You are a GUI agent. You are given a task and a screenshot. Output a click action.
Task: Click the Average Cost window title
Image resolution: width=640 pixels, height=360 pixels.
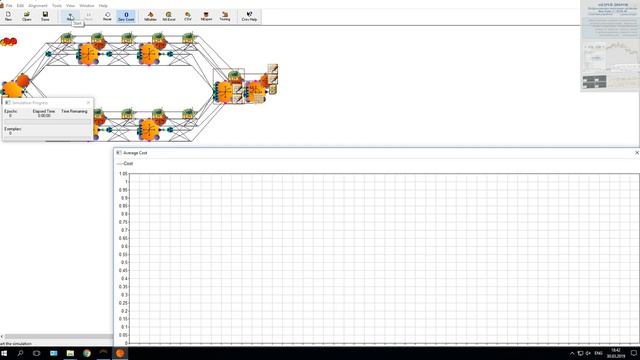click(x=135, y=153)
